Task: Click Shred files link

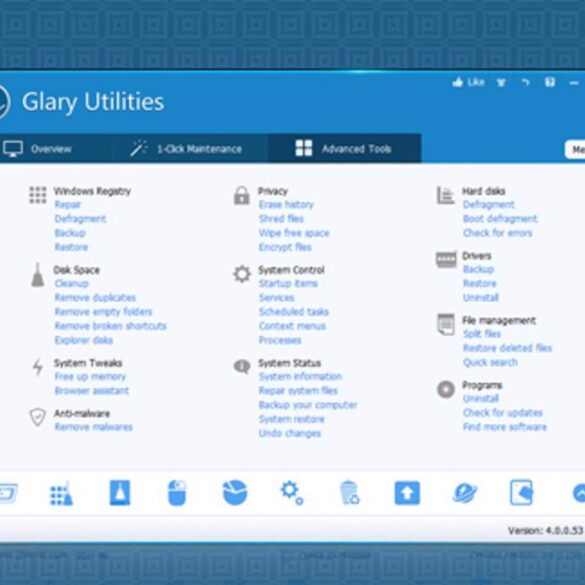Action: (281, 219)
